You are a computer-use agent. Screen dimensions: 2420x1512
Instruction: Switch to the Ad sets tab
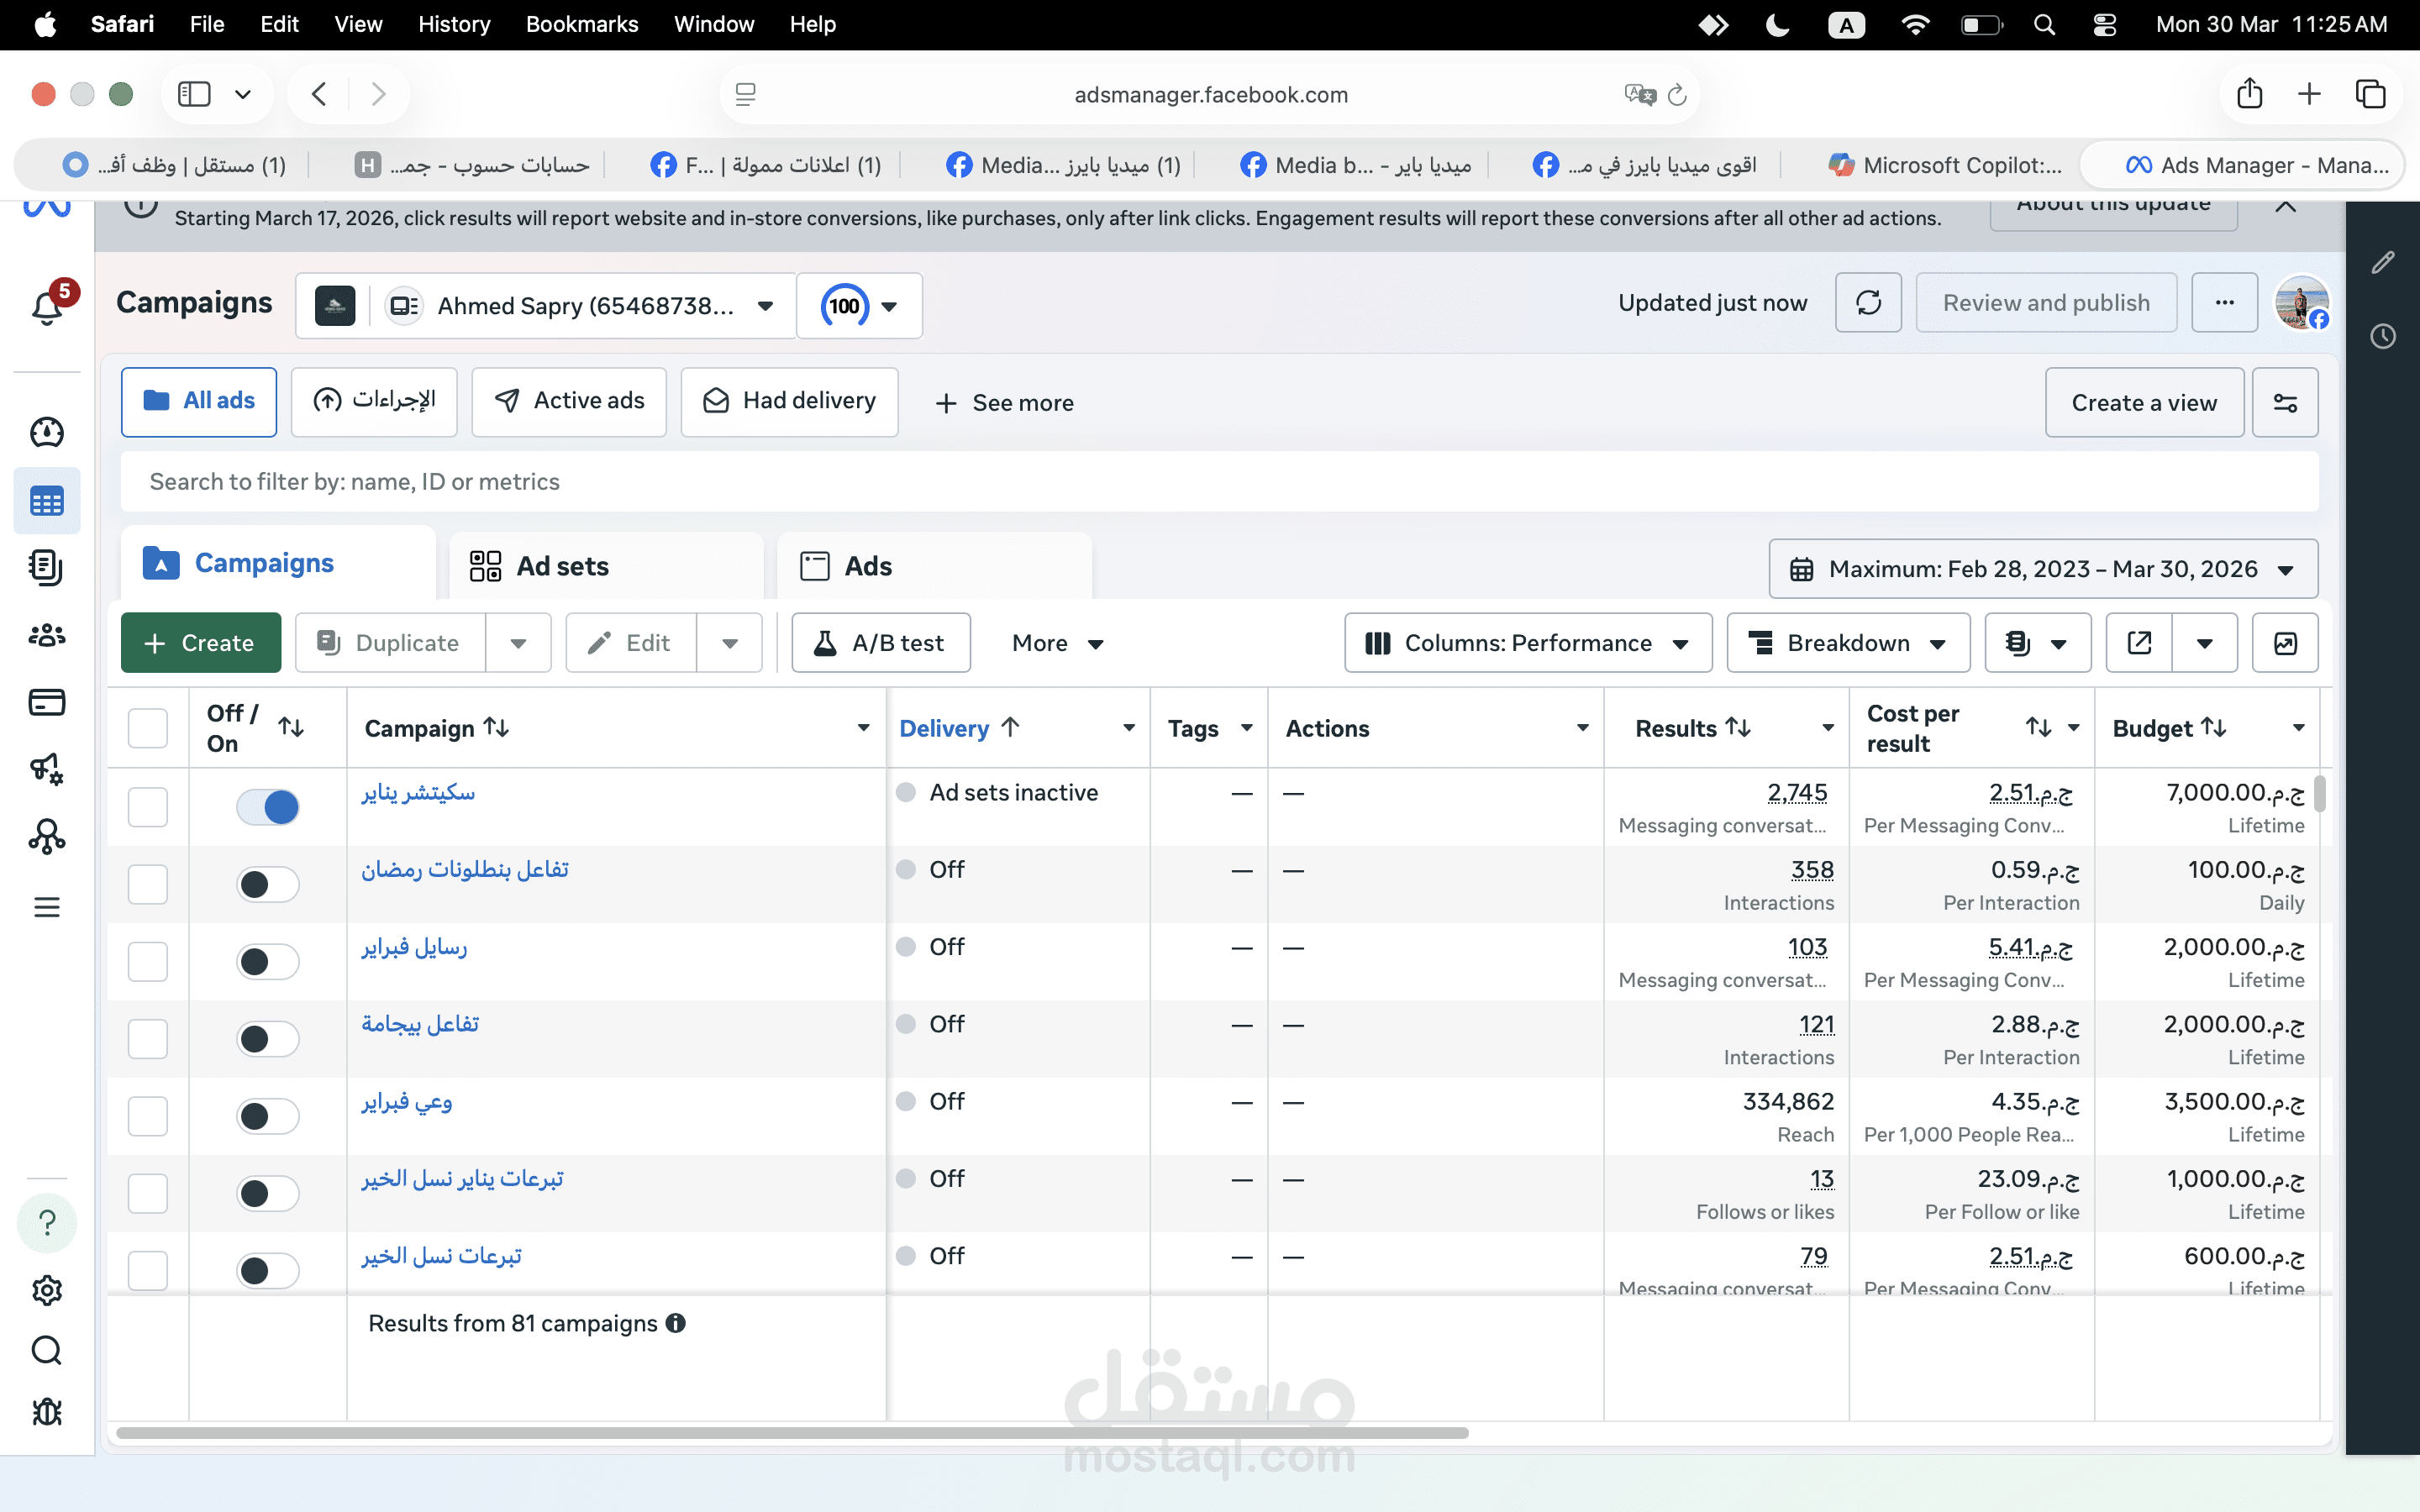tap(606, 566)
